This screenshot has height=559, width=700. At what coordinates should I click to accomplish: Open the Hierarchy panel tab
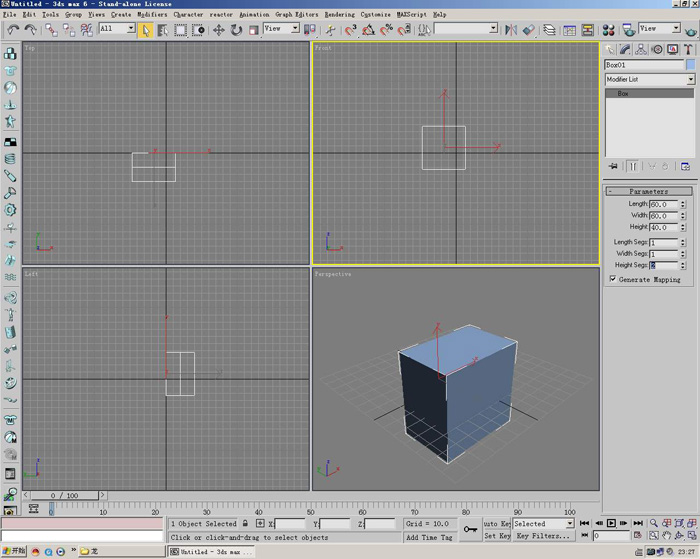[641, 49]
